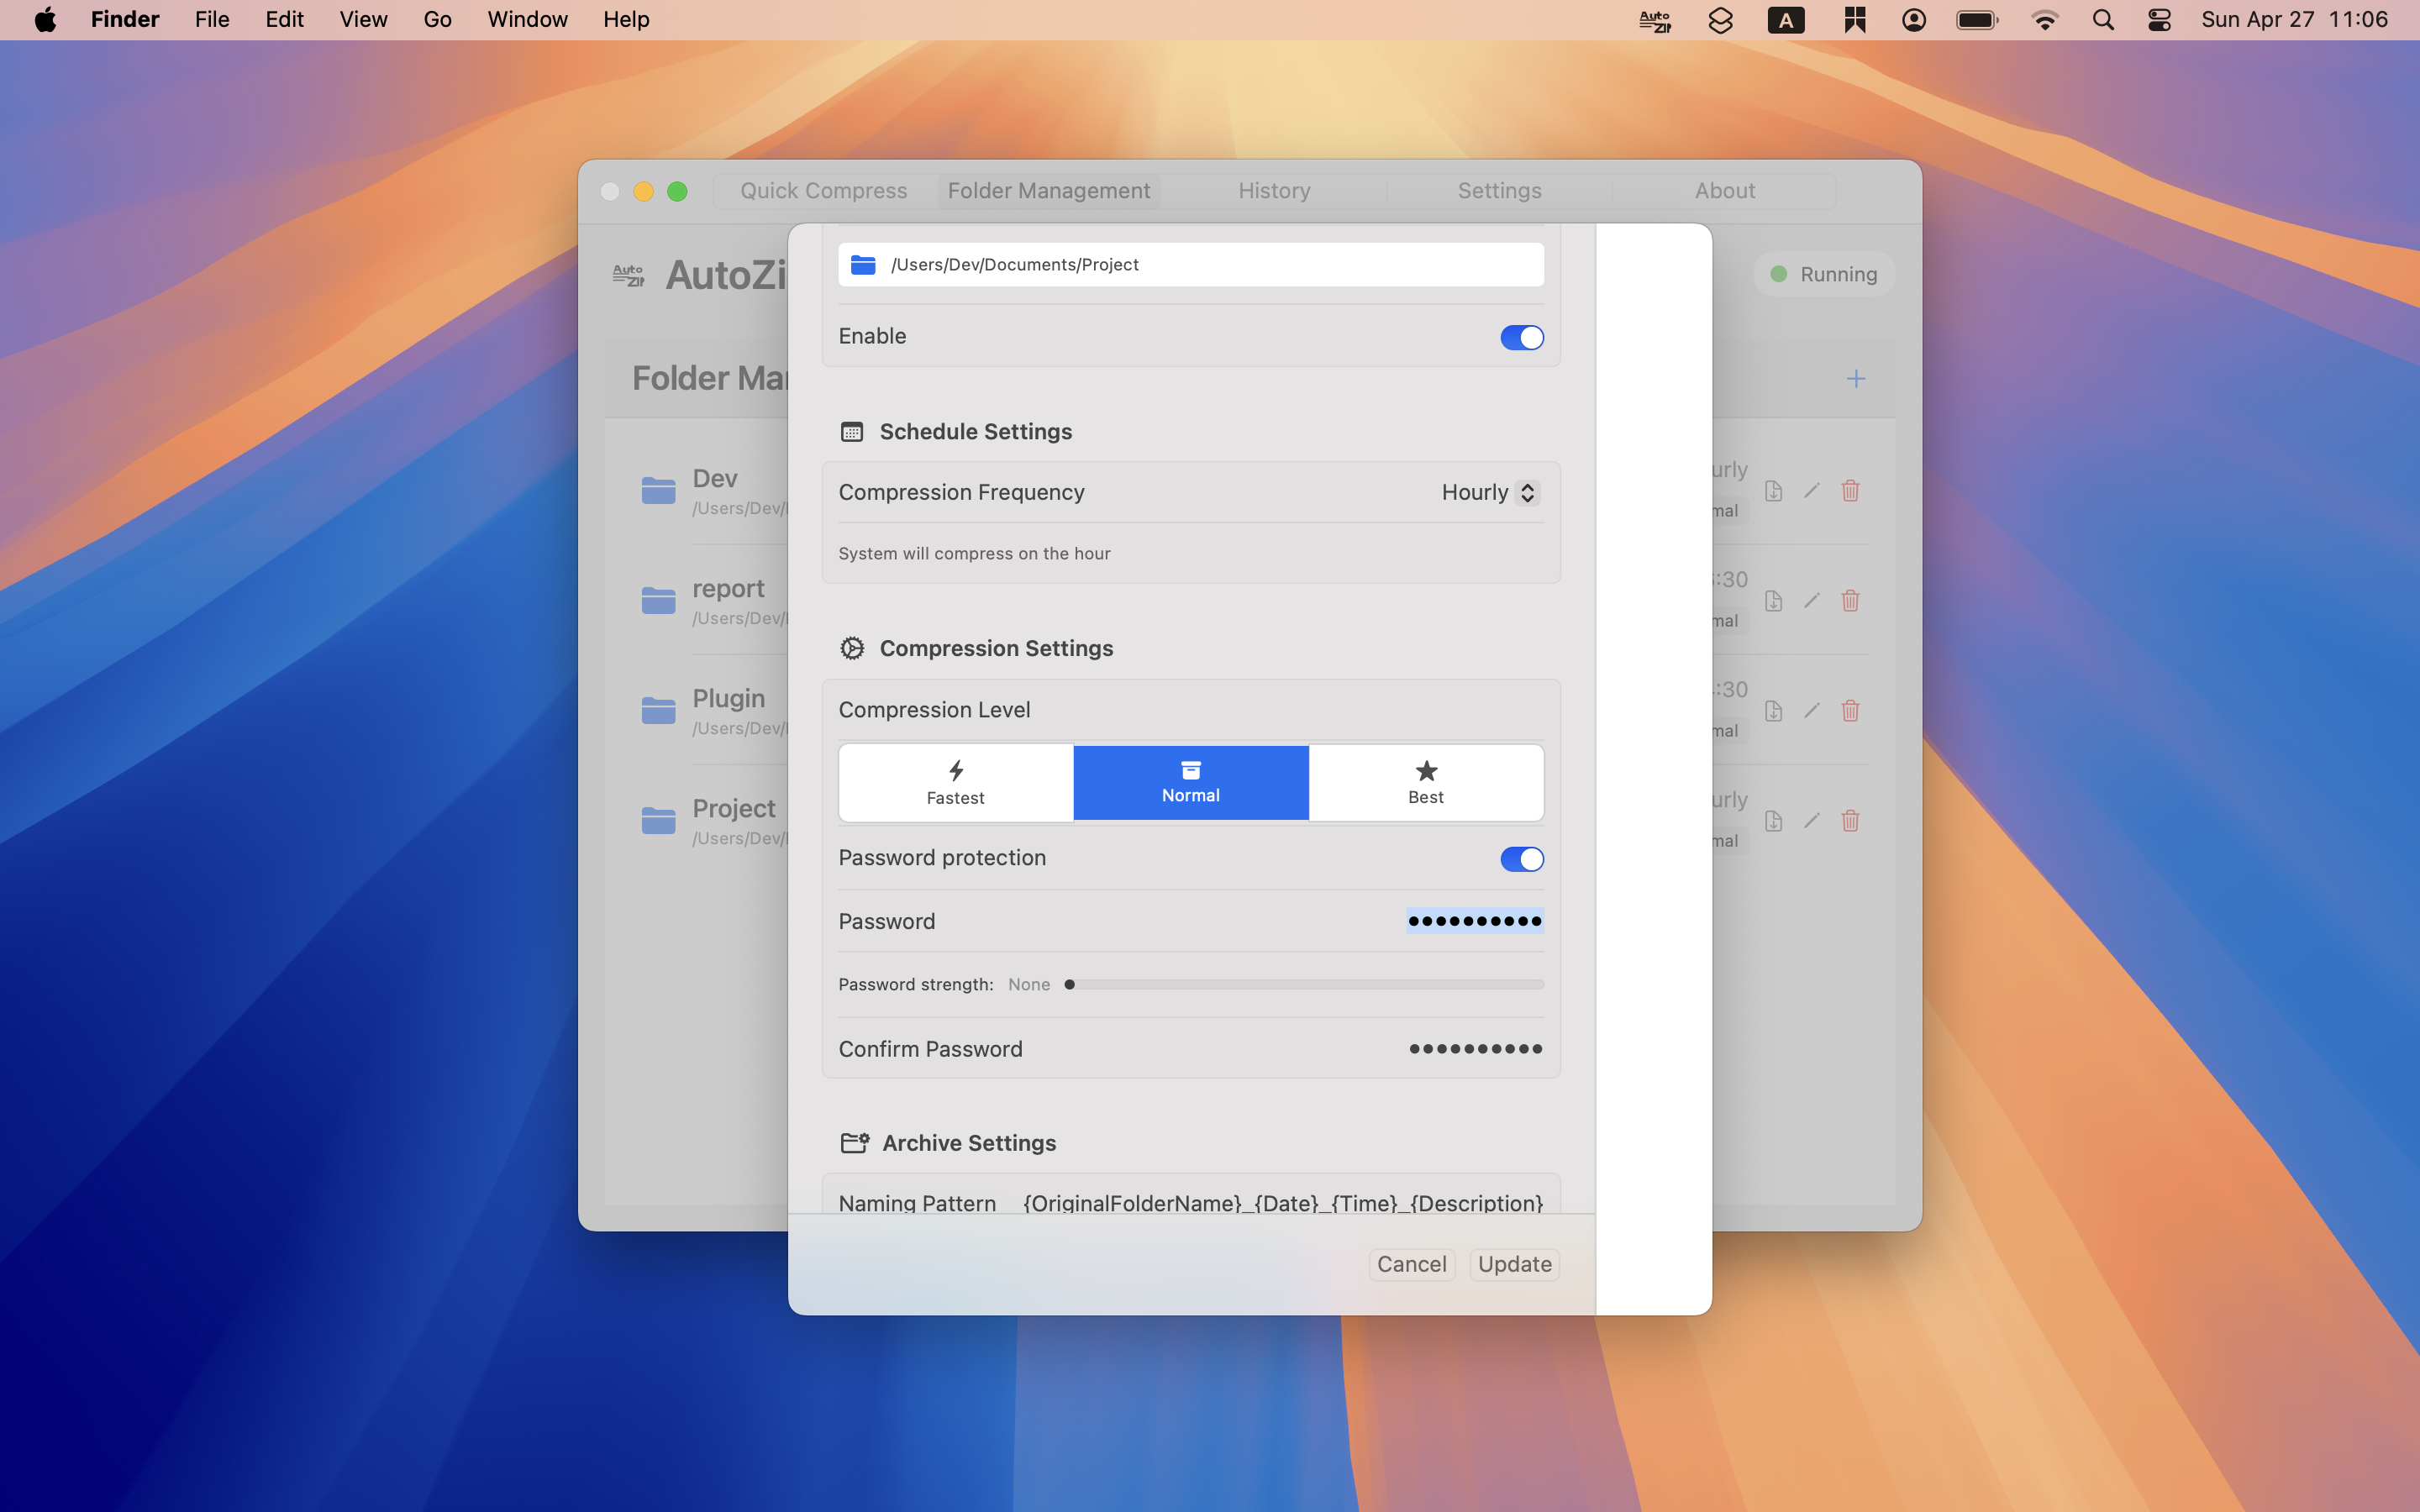Click the edit pencil in Project row
The width and height of the screenshot is (2420, 1512).
(1811, 821)
